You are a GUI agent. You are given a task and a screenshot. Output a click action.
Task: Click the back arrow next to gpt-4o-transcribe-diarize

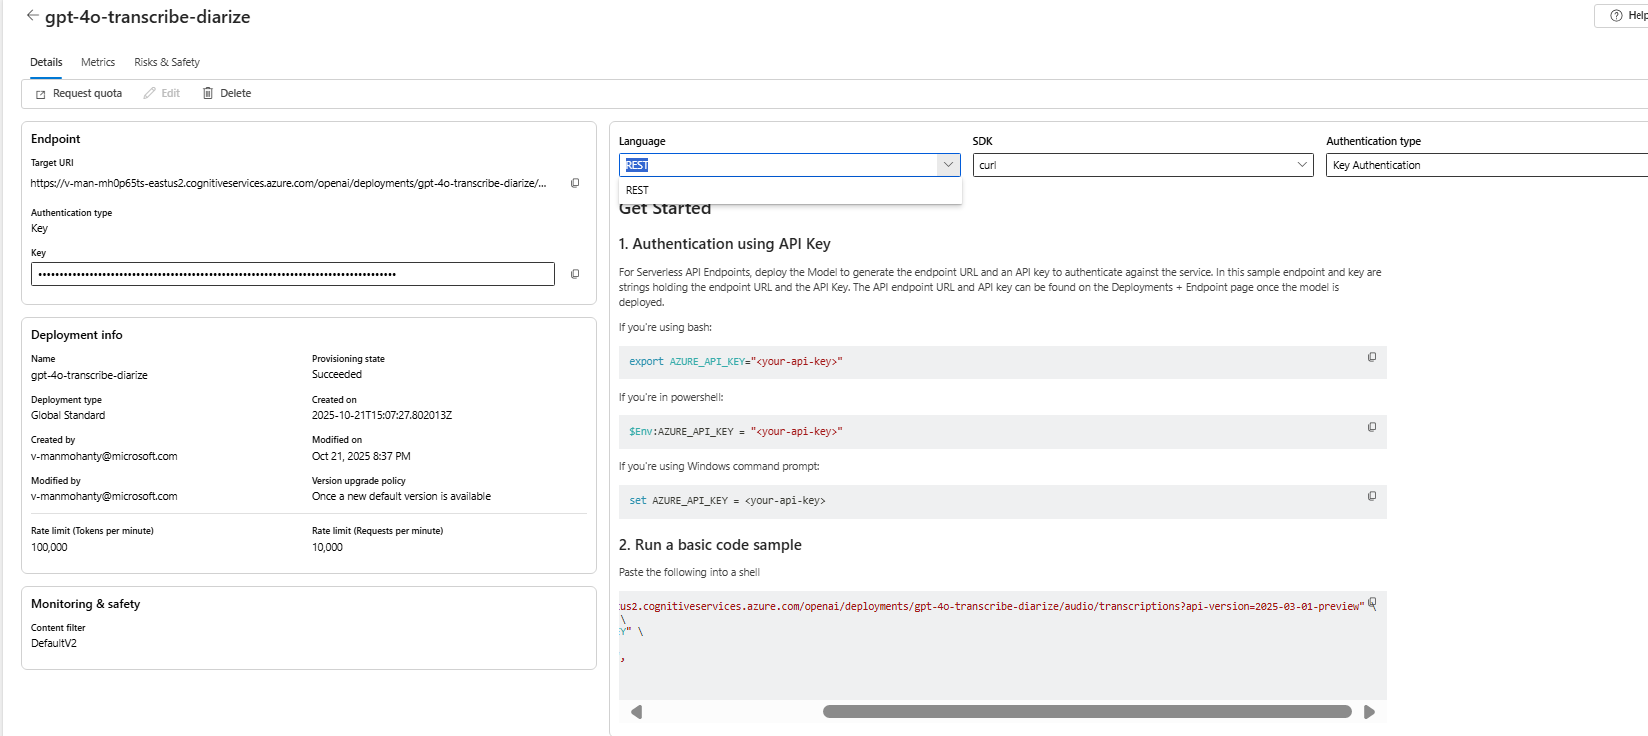click(x=32, y=16)
